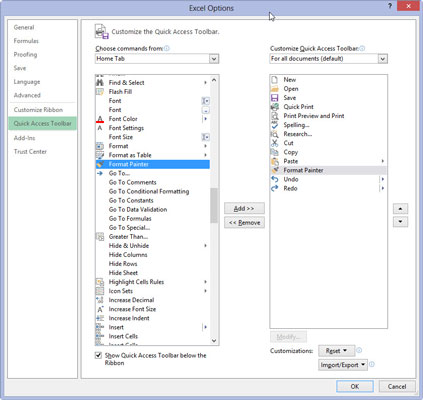
Task: Click the Open folder icon in toolbar list
Action: (274, 89)
